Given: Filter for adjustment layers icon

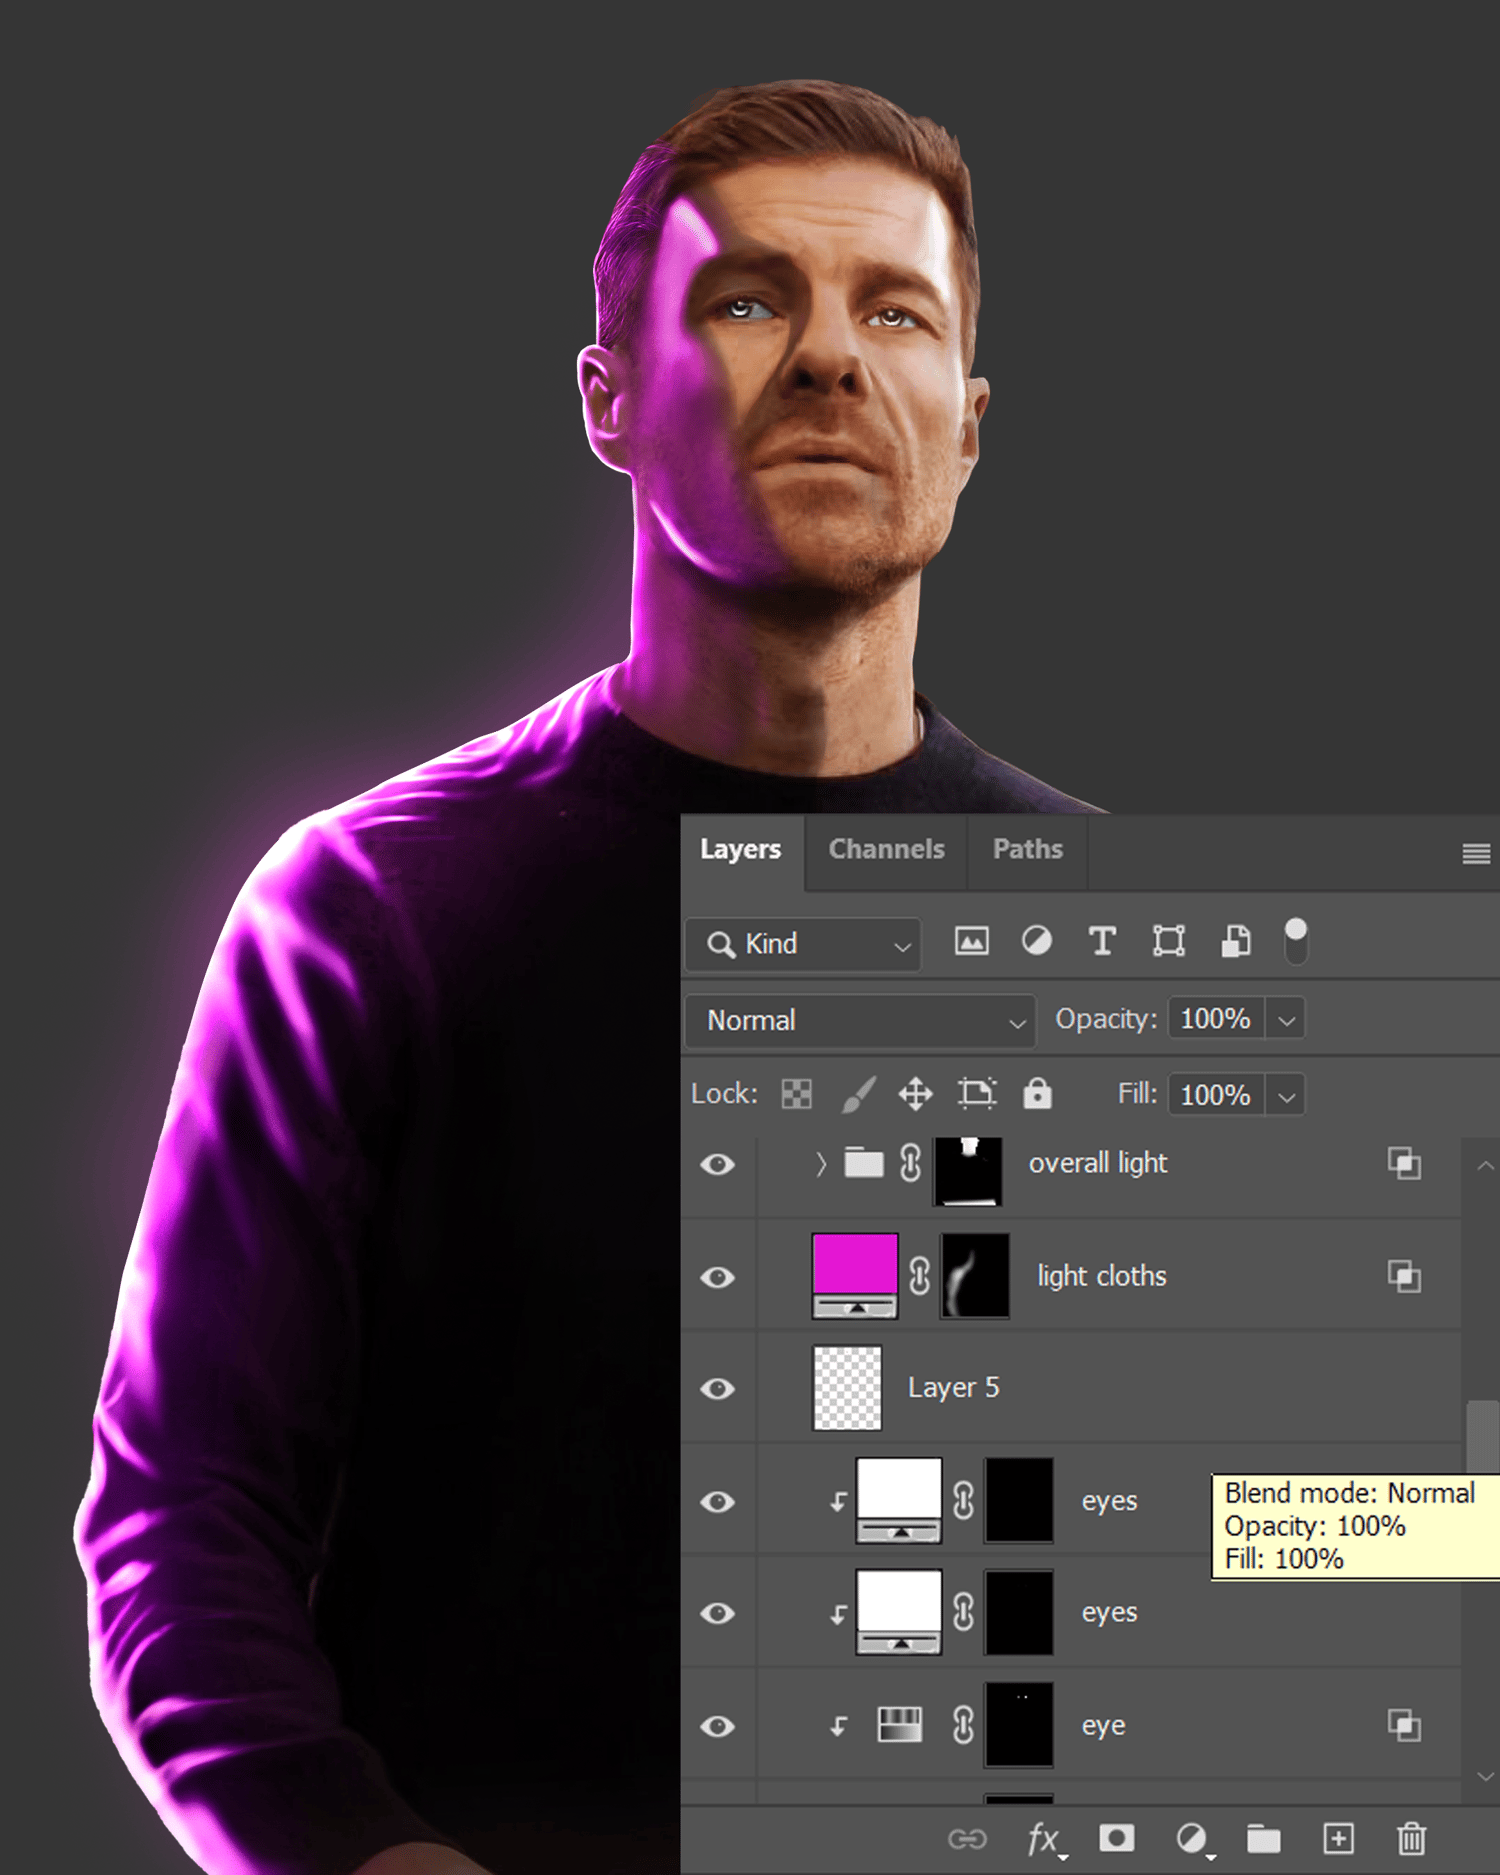Looking at the screenshot, I should pyautogui.click(x=1036, y=941).
